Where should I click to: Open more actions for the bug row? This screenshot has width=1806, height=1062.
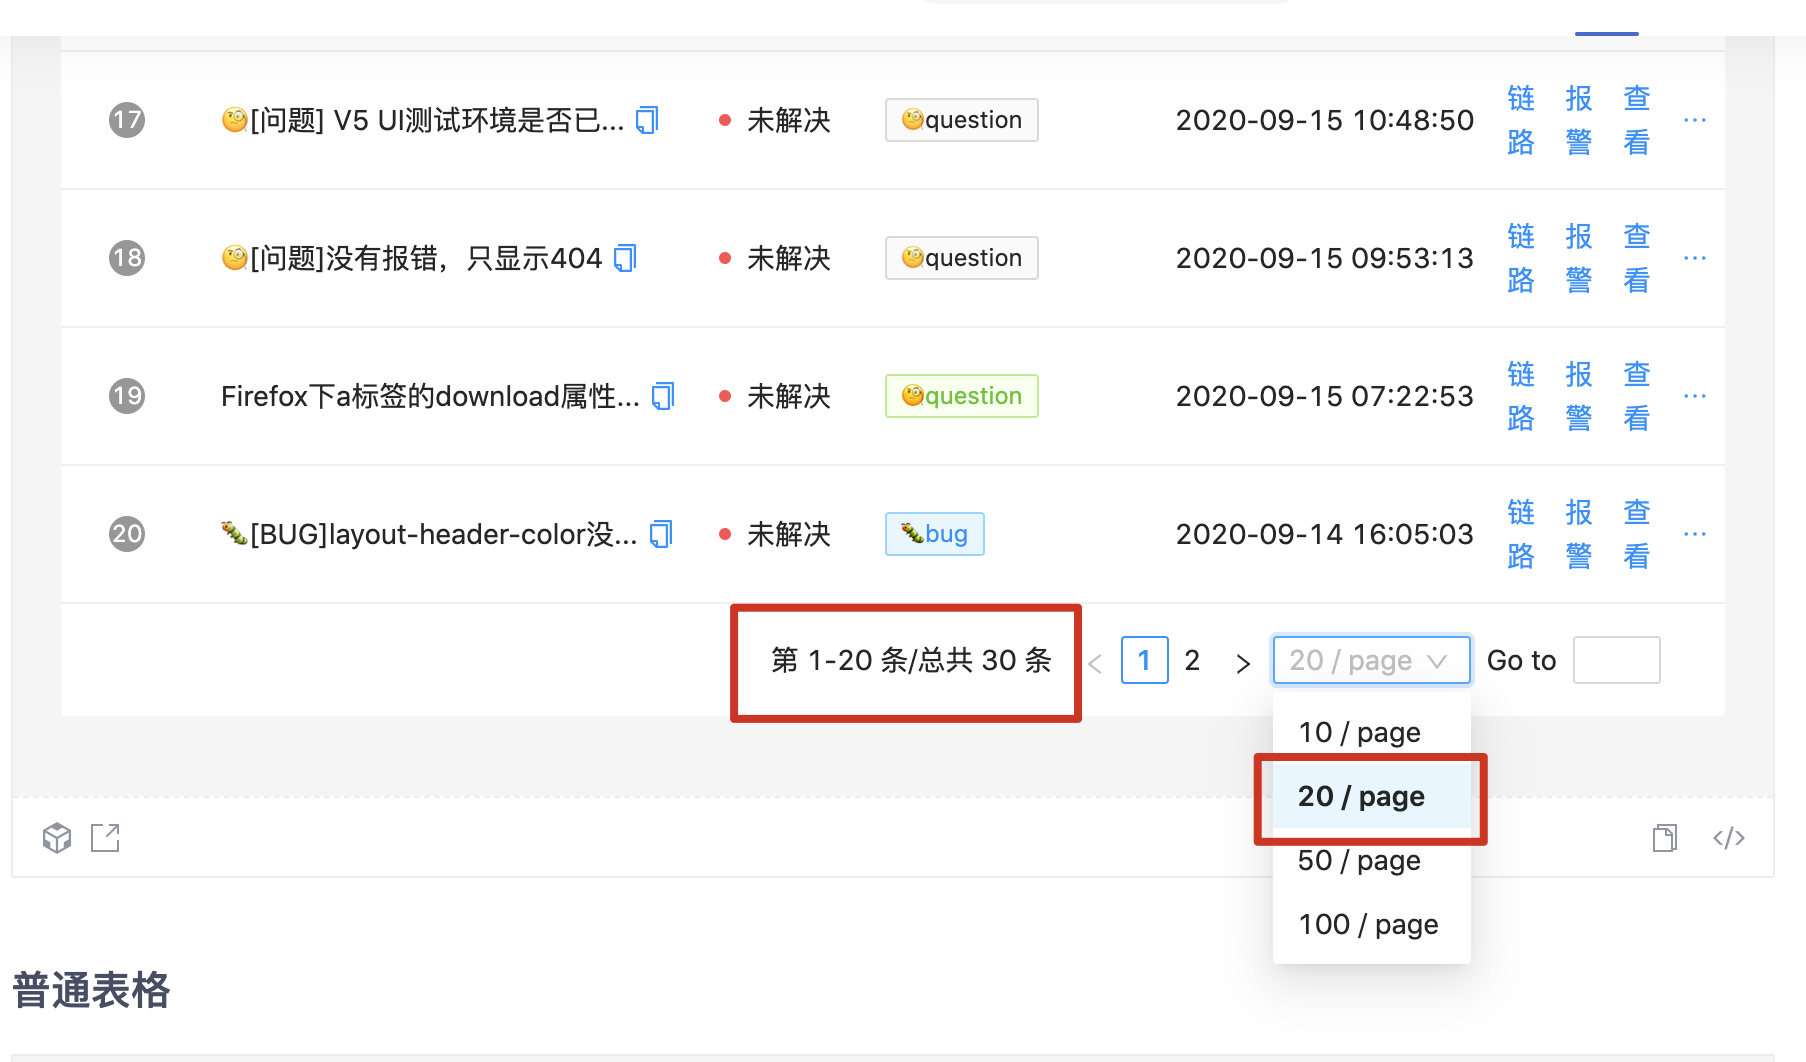tap(1695, 534)
